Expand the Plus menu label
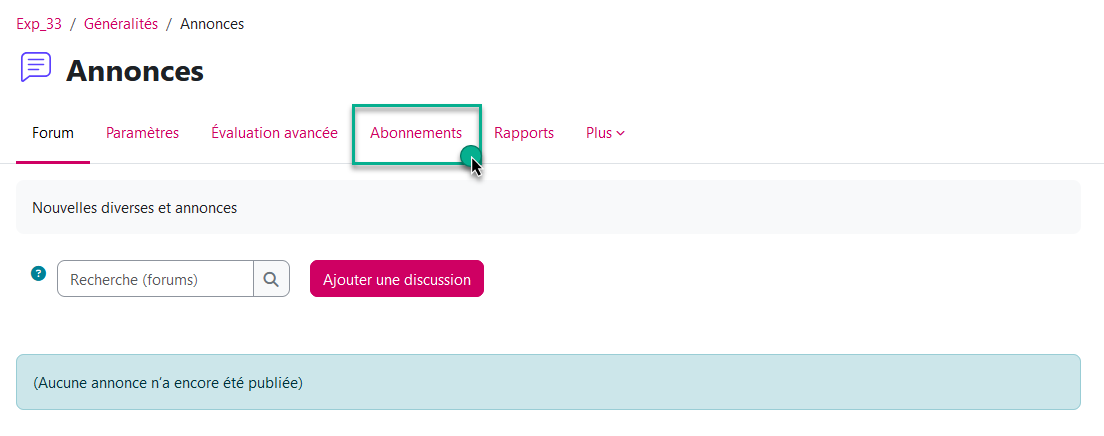Viewport: 1104px width, 436px height. coord(599,133)
